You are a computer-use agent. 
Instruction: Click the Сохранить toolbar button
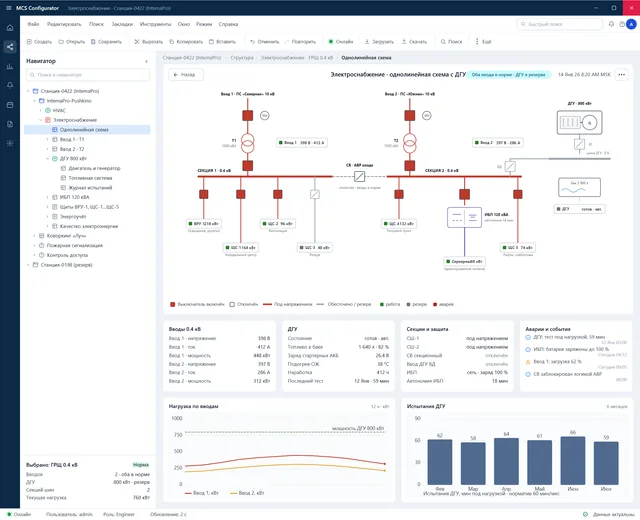tap(106, 42)
